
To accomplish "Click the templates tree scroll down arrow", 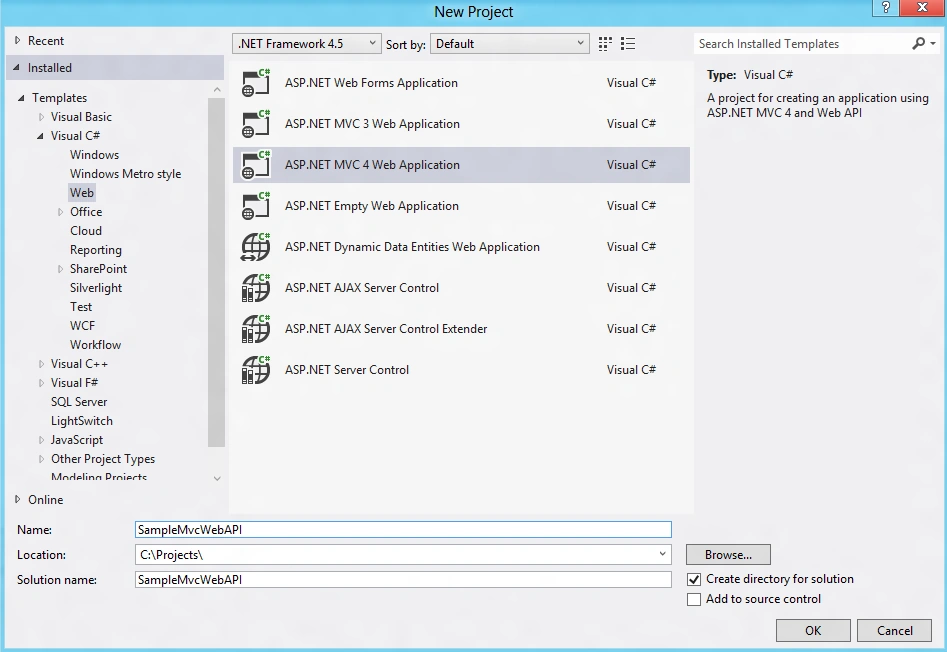I will 217,478.
